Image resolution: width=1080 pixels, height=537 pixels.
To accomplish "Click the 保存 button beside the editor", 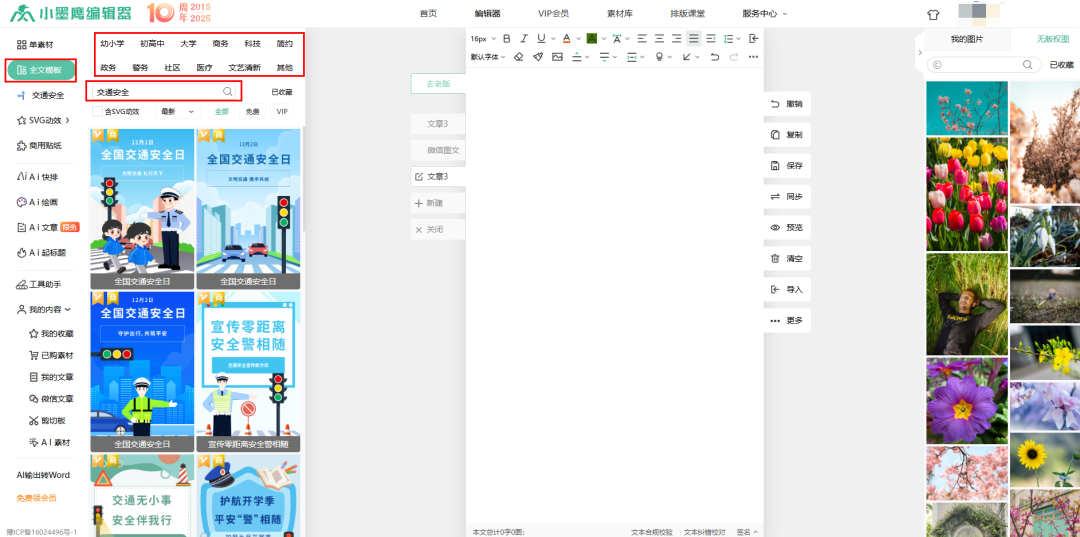I will [786, 166].
